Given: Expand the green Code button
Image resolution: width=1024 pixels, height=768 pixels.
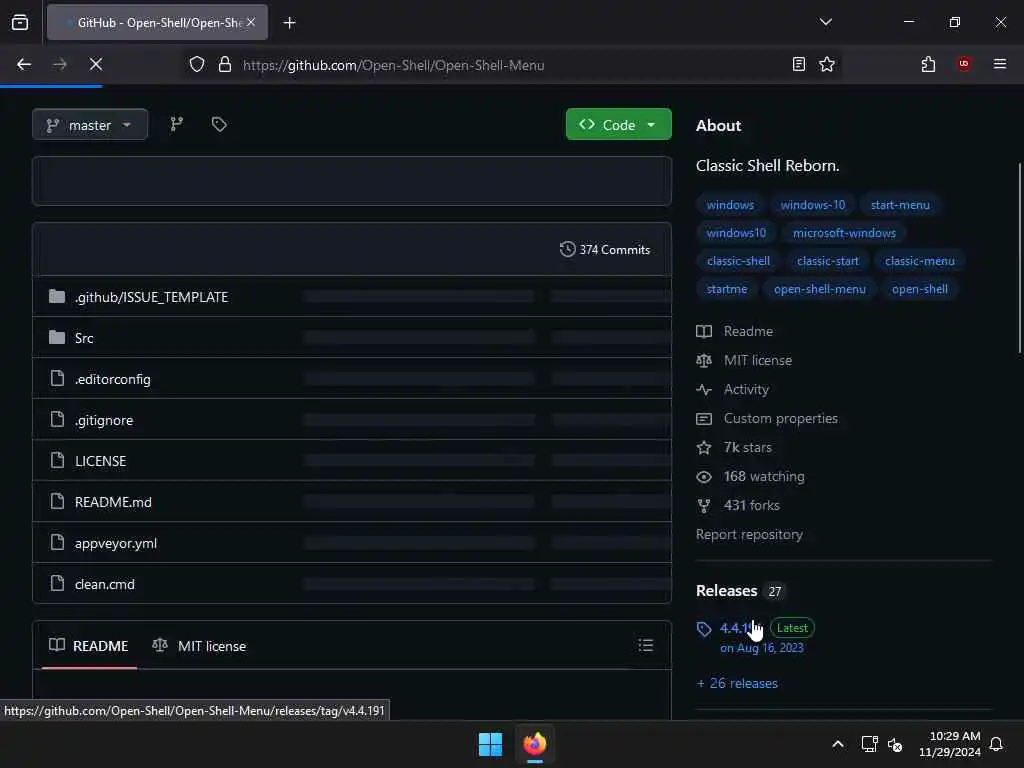Looking at the screenshot, I should [x=618, y=125].
